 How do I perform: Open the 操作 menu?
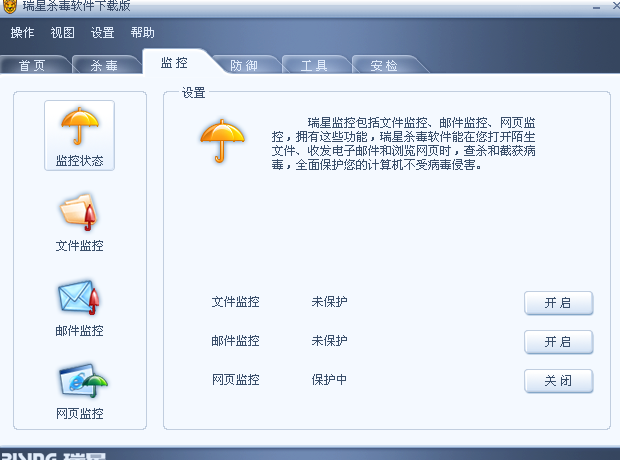[x=22, y=32]
